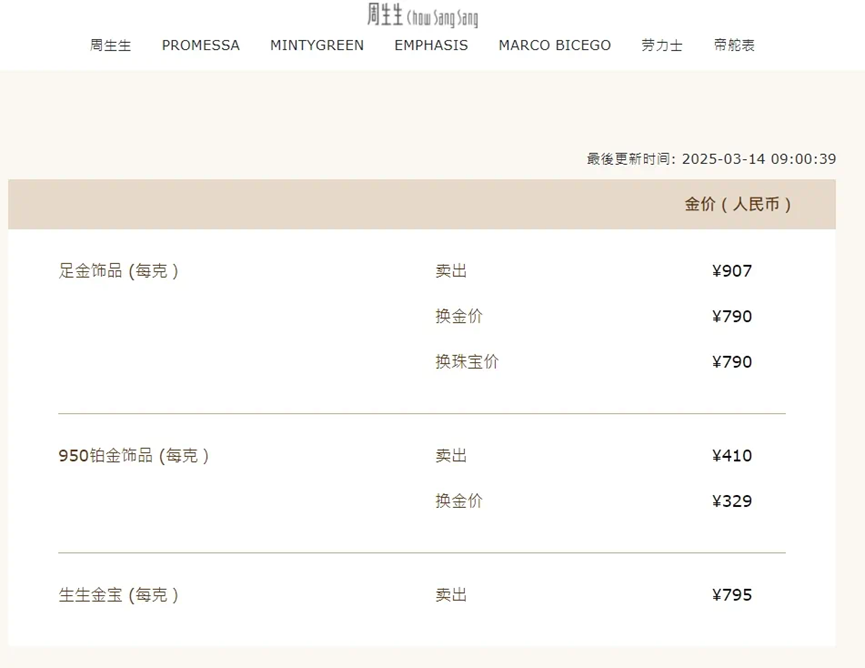Screen dimensions: 865x668
Task: Go to the PROMESSA brand page
Action: [201, 45]
